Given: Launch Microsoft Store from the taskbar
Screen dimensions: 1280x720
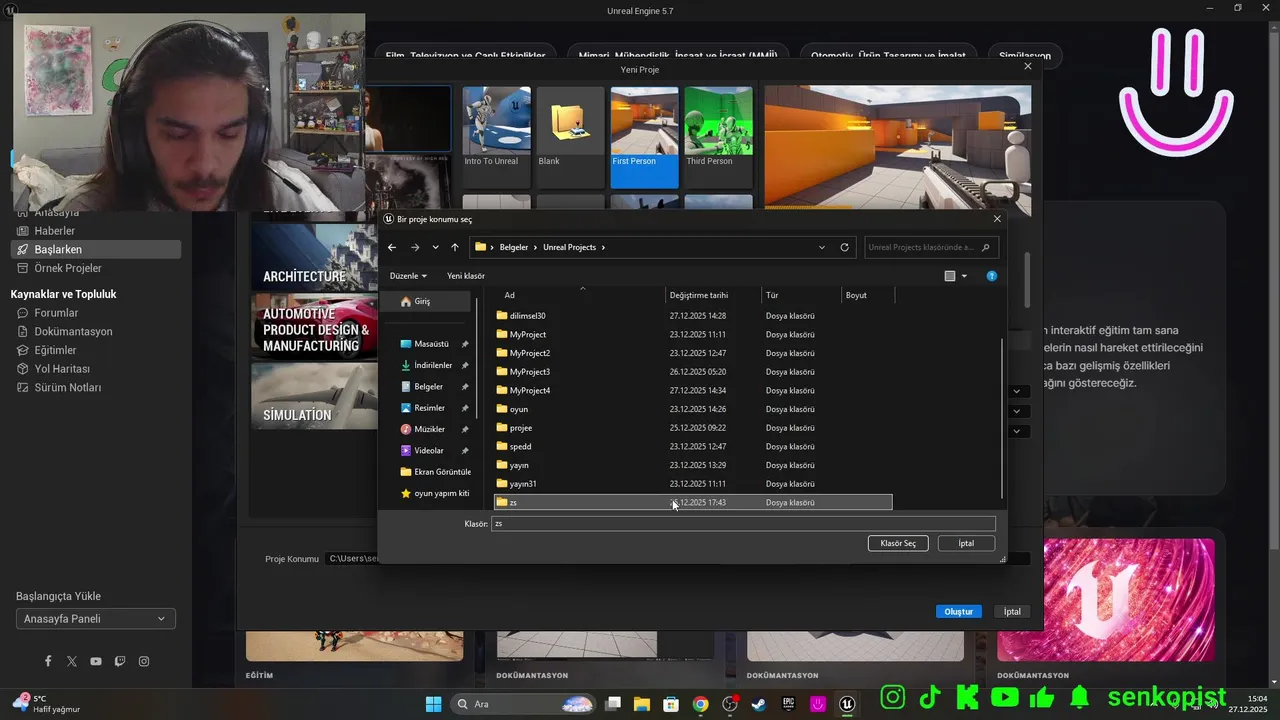Looking at the screenshot, I should click(671, 704).
